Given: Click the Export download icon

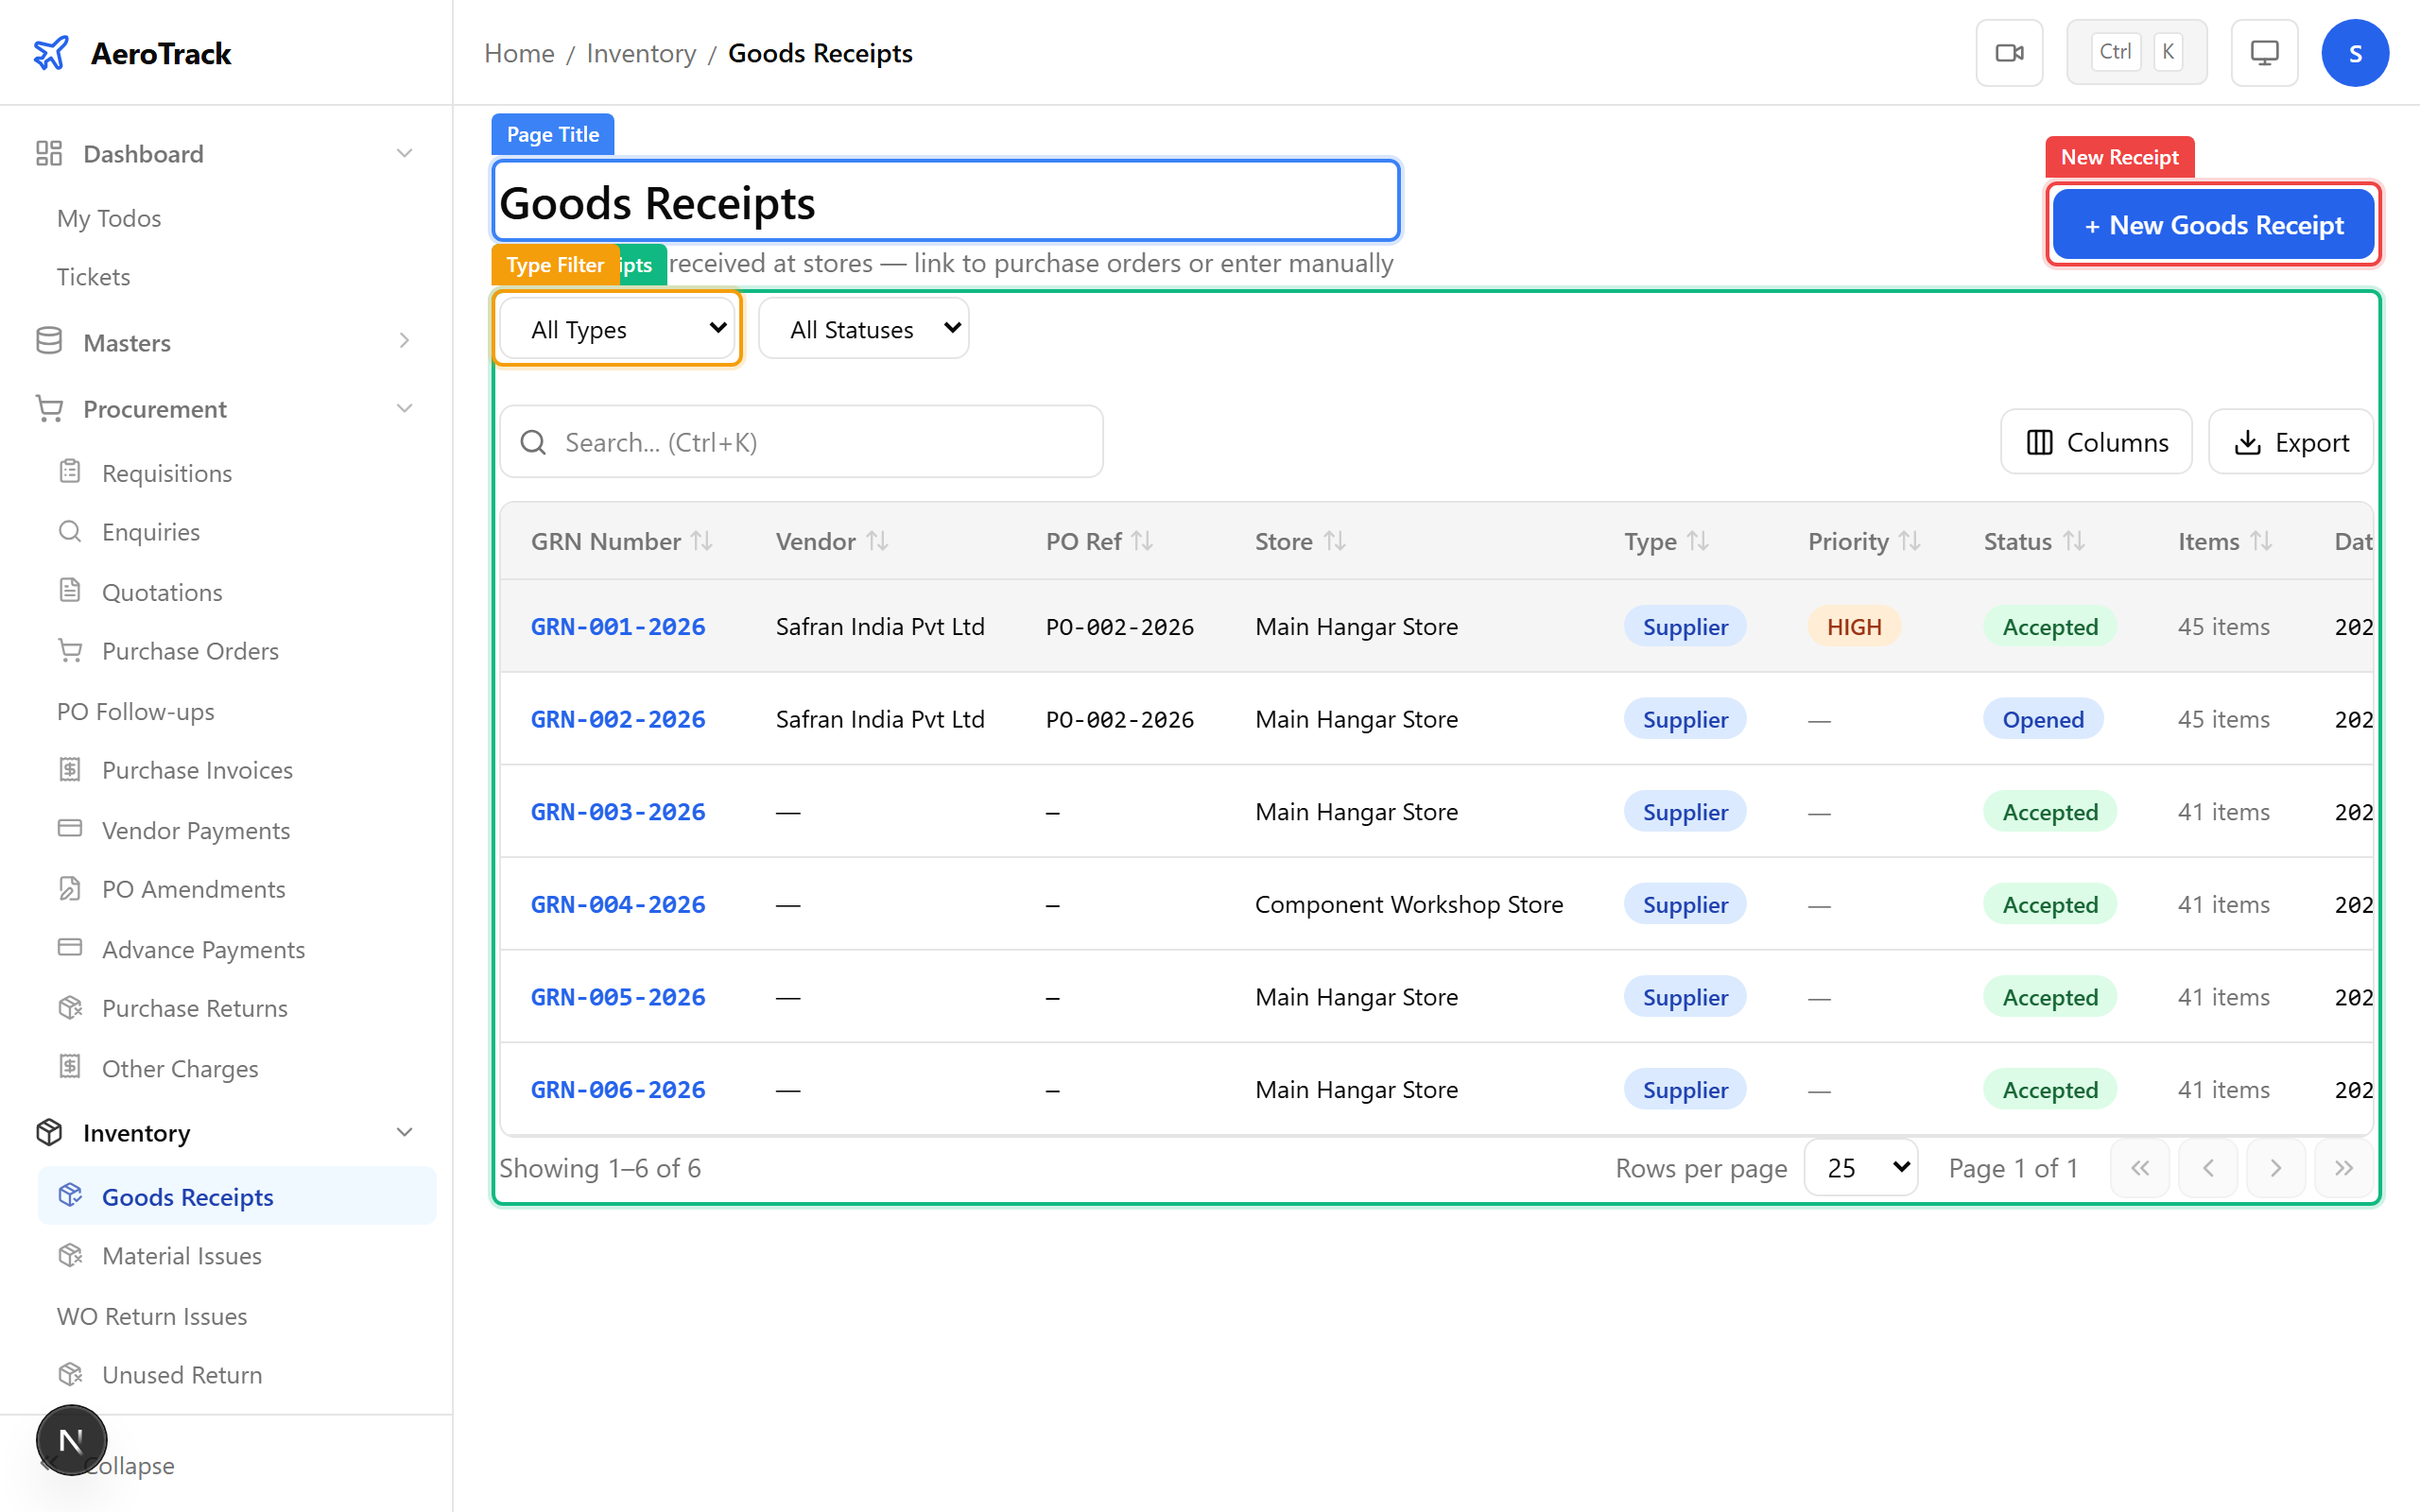Looking at the screenshot, I should point(2248,441).
